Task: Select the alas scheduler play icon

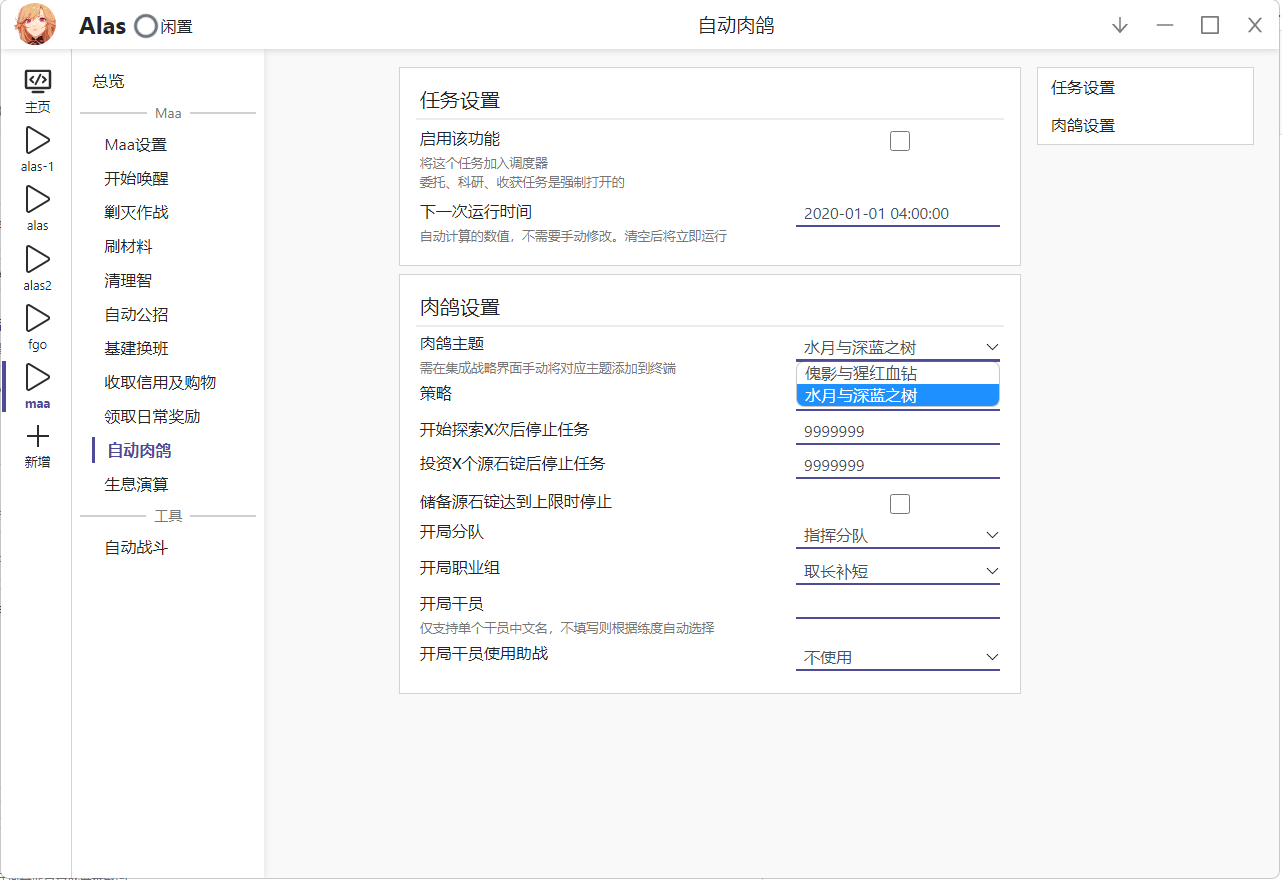Action: tap(37, 205)
